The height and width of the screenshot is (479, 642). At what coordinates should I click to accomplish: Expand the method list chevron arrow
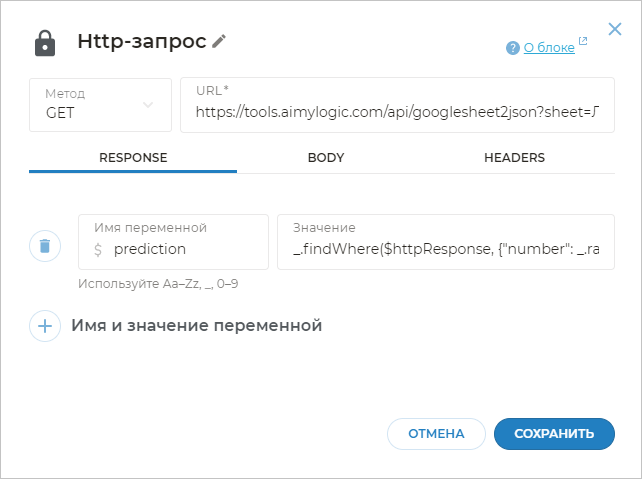click(x=149, y=105)
